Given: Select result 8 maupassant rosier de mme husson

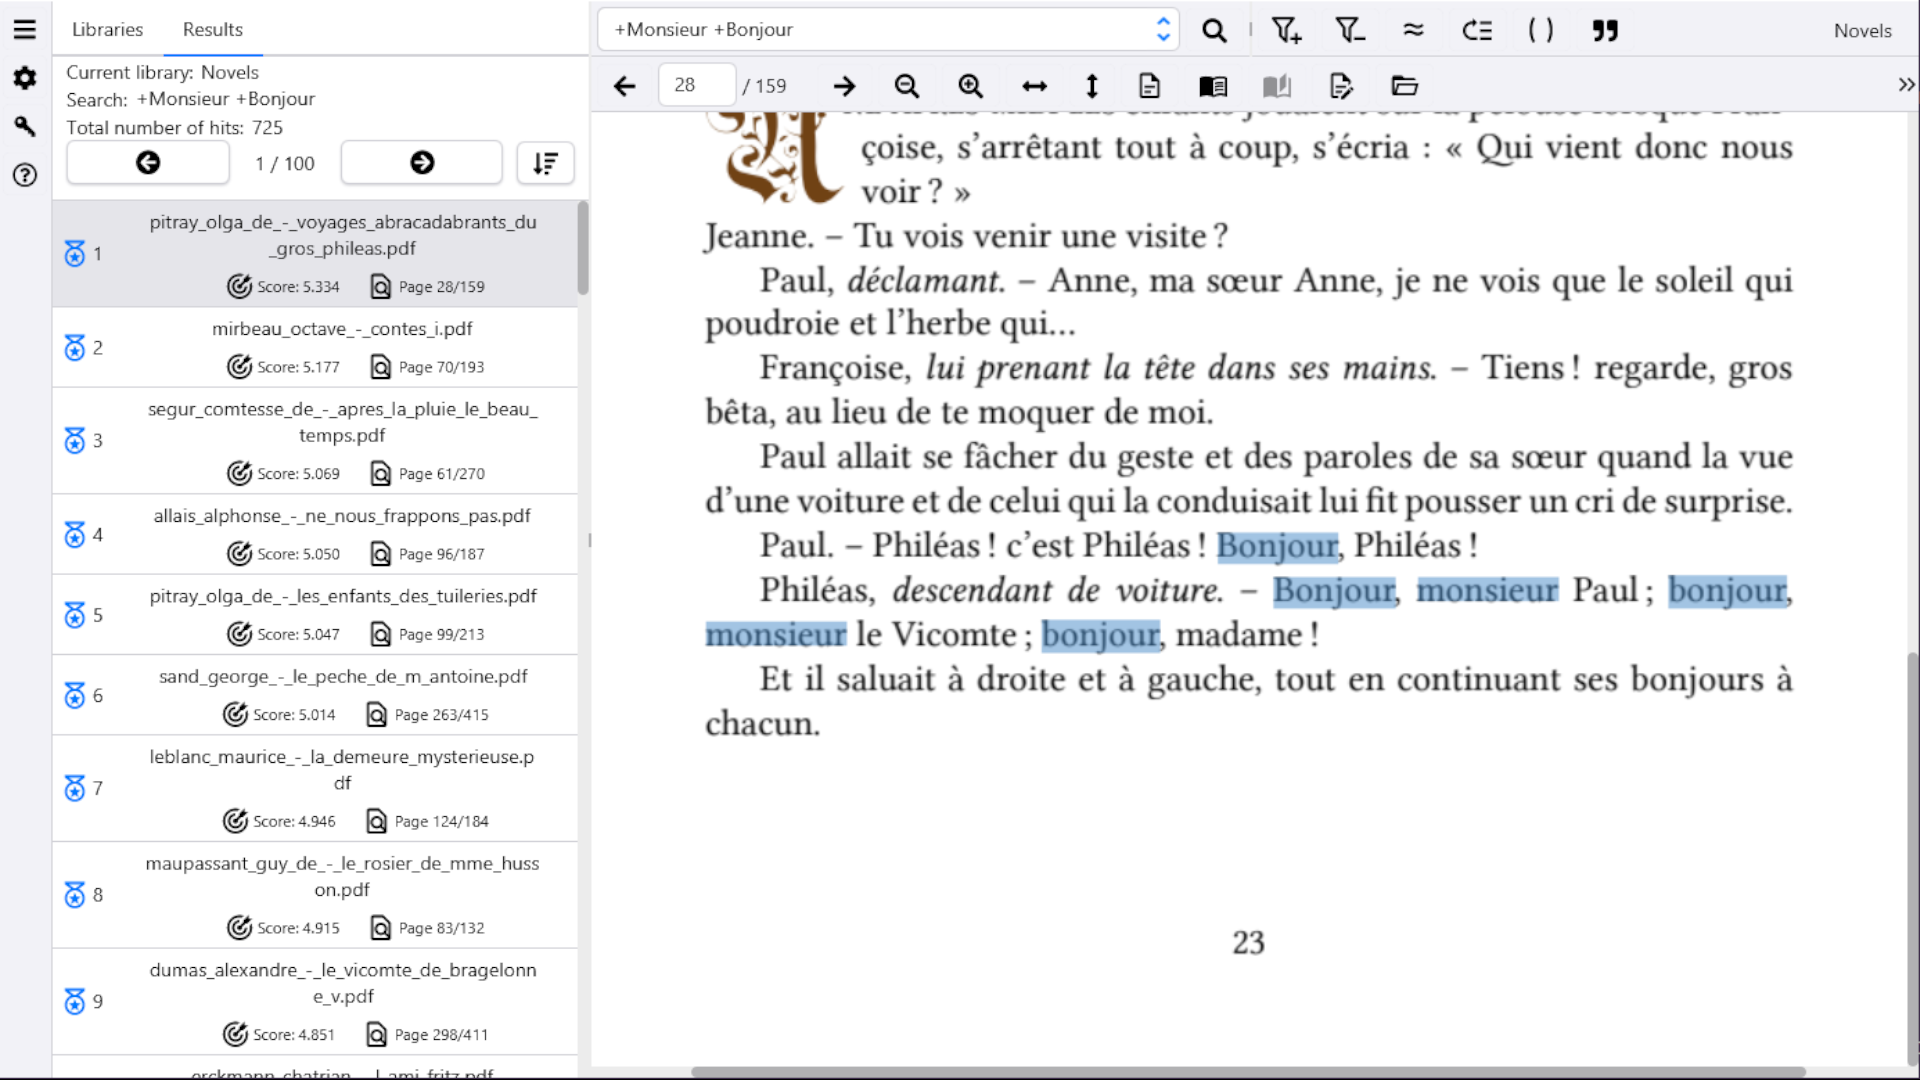Looking at the screenshot, I should (x=315, y=895).
